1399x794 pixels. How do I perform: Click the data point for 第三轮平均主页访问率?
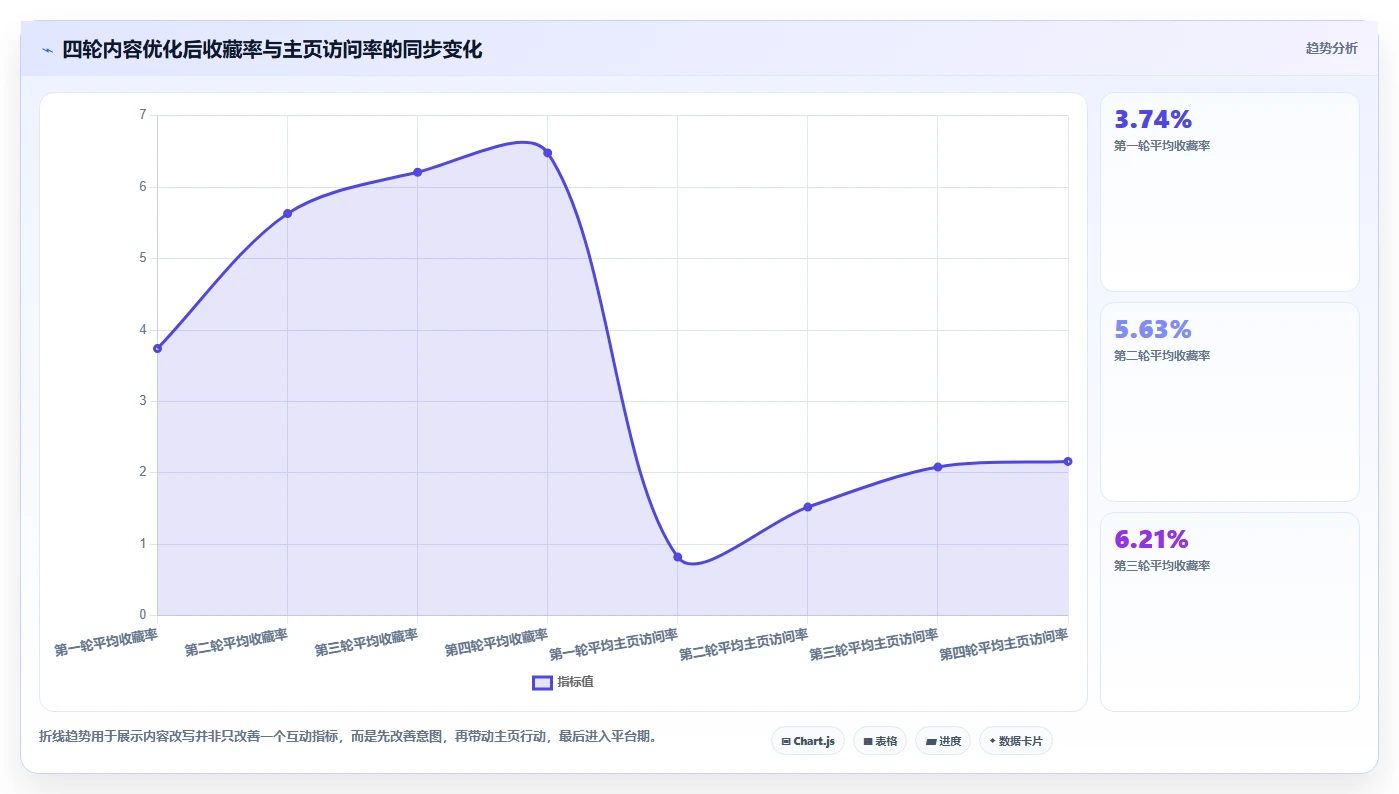pos(937,467)
